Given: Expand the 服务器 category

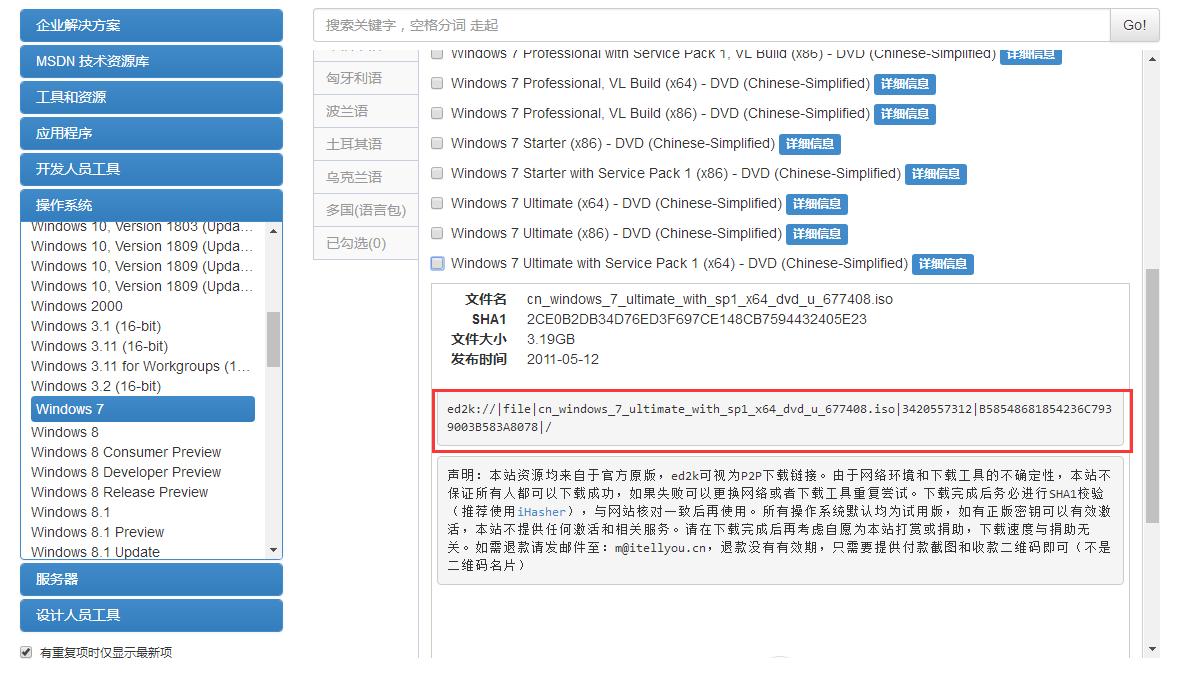Looking at the screenshot, I should (x=151, y=579).
